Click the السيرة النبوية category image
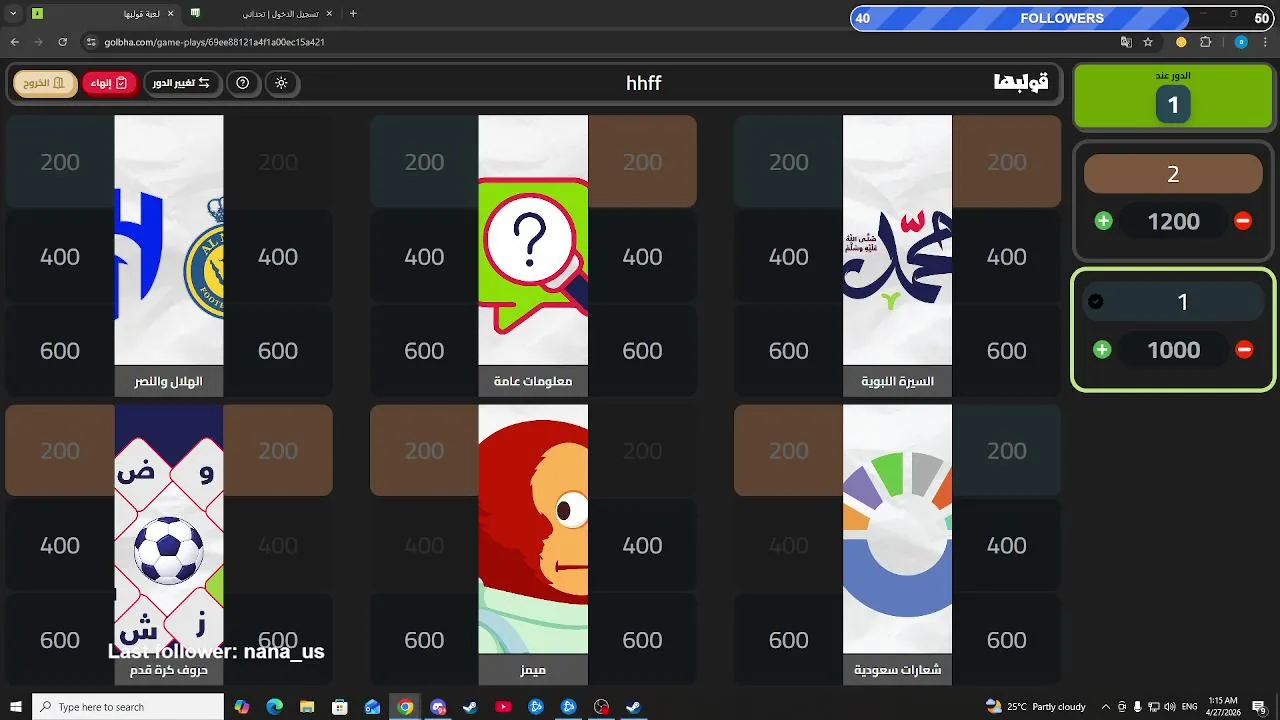This screenshot has height=720, width=1280. [x=897, y=240]
